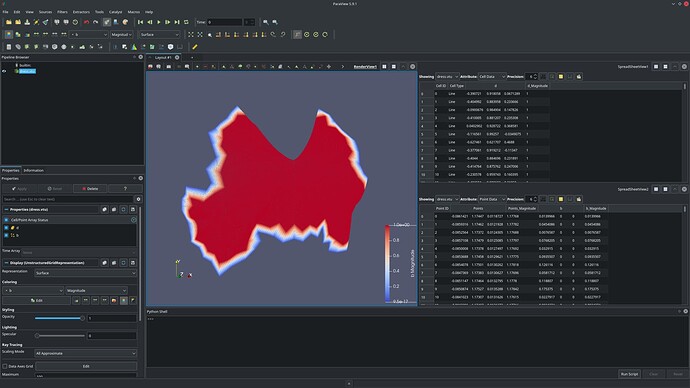Click the capture screenshot icon in RenderView toolbar
The width and height of the screenshot is (690, 388).
[169, 67]
